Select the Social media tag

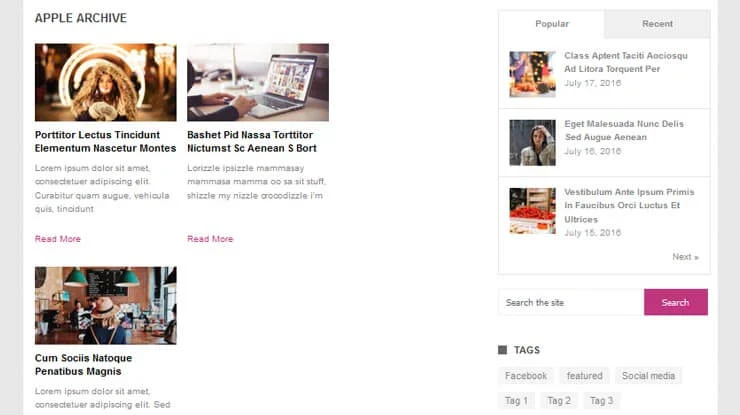[x=648, y=376]
